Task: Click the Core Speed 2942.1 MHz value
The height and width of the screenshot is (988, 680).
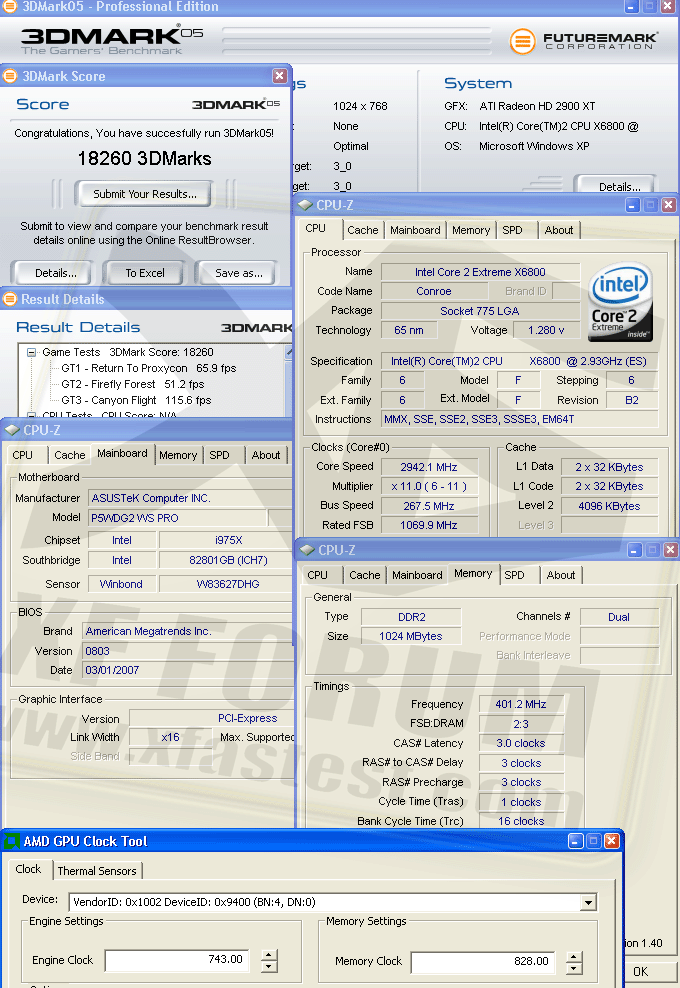Action: [429, 467]
